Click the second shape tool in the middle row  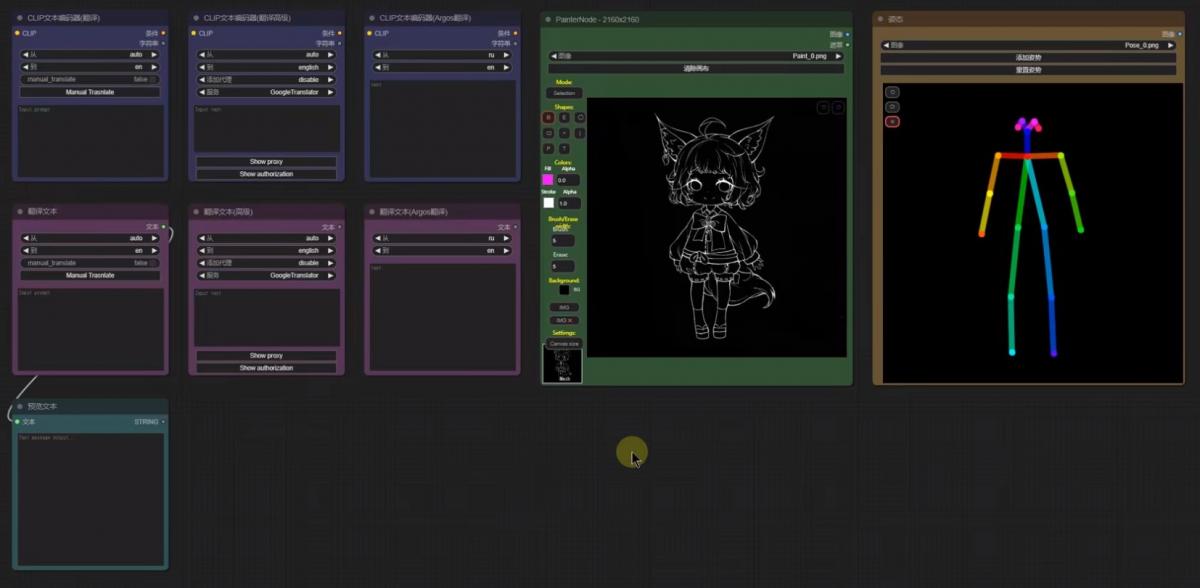click(564, 132)
